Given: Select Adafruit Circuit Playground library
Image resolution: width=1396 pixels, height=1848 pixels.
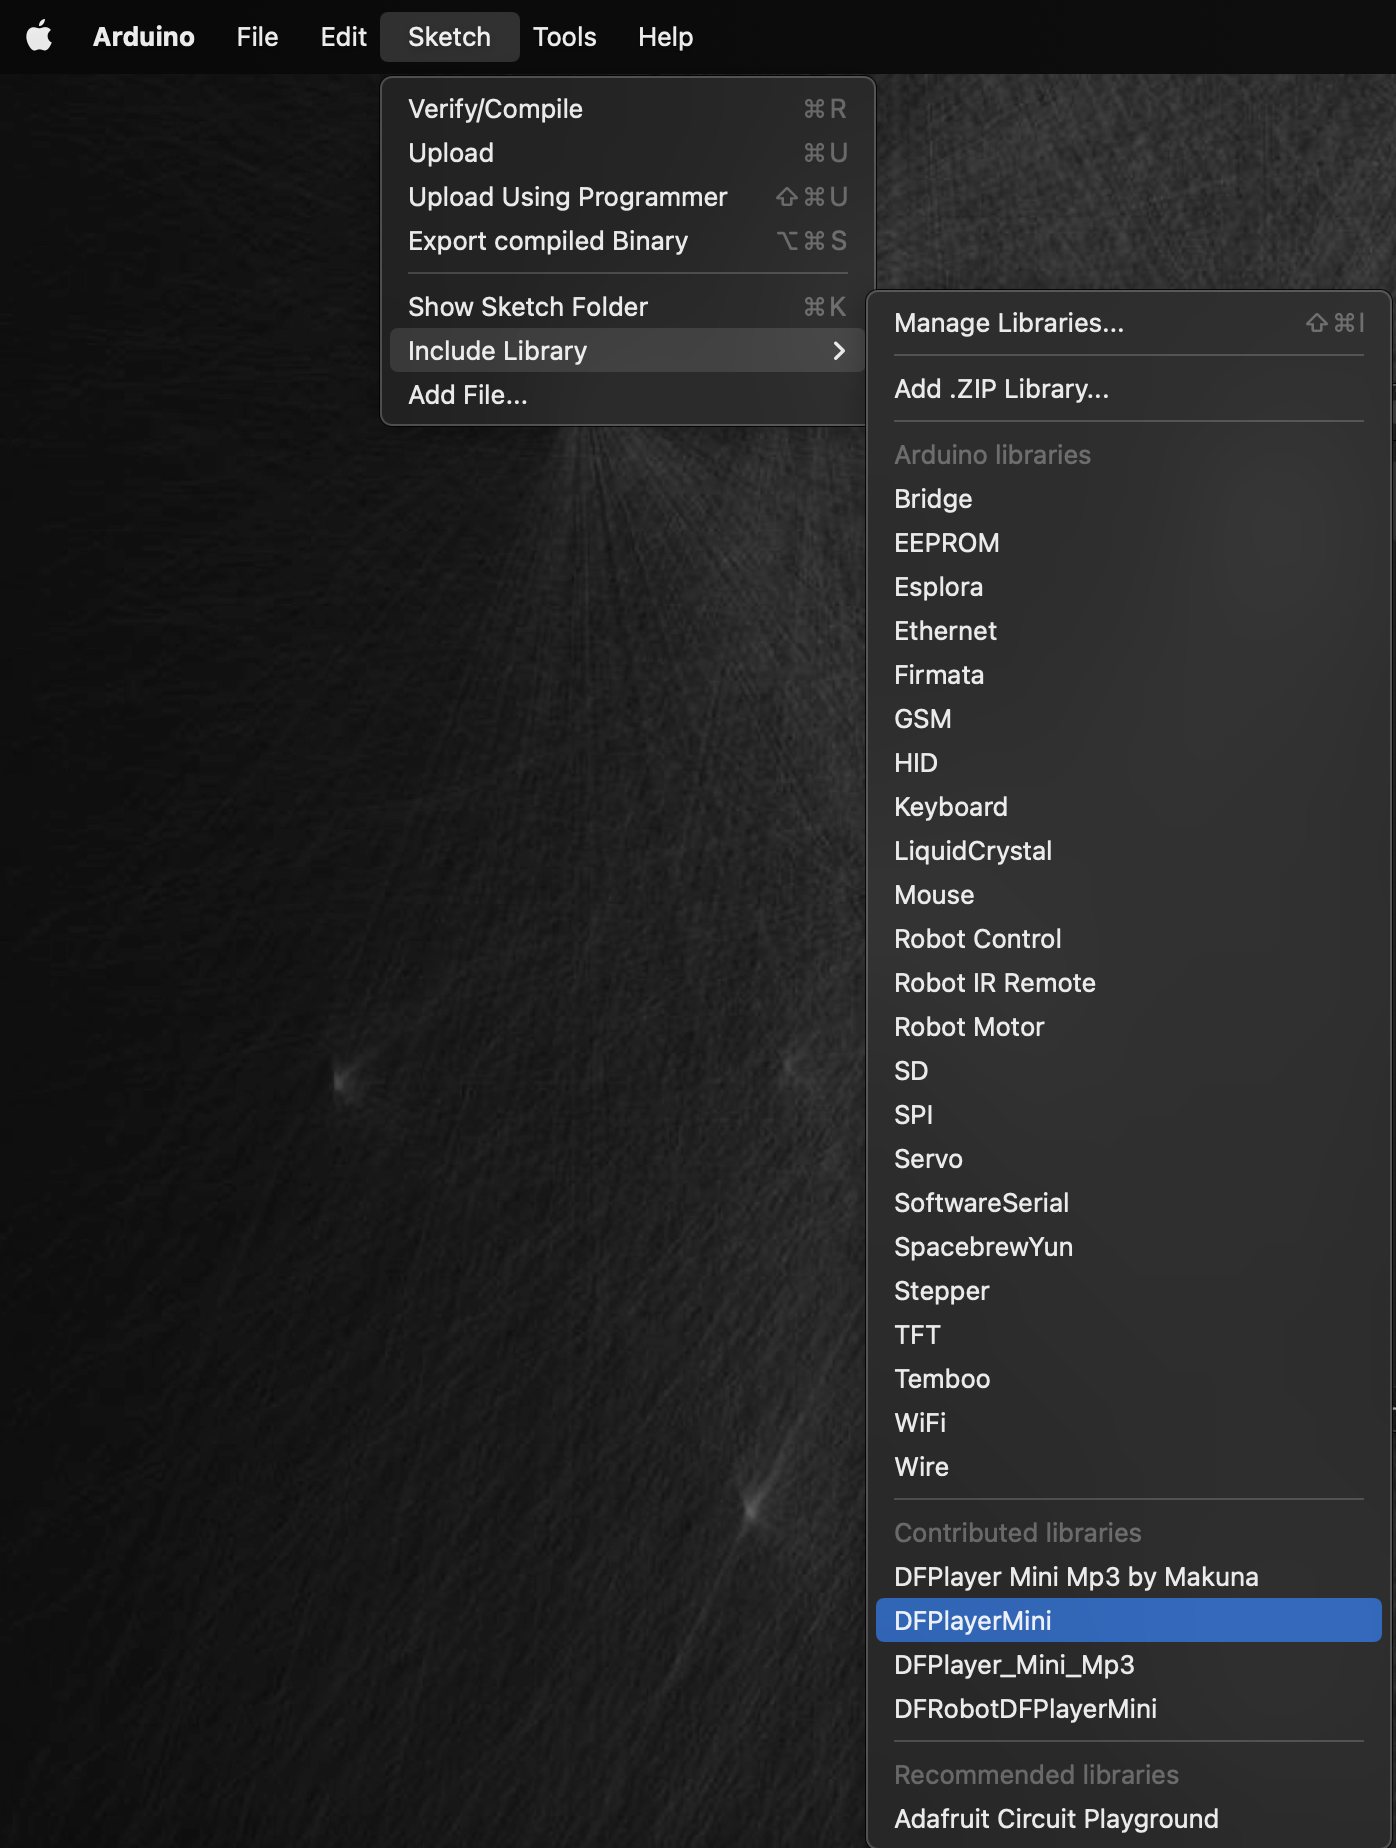Looking at the screenshot, I should click(x=1128, y=1819).
